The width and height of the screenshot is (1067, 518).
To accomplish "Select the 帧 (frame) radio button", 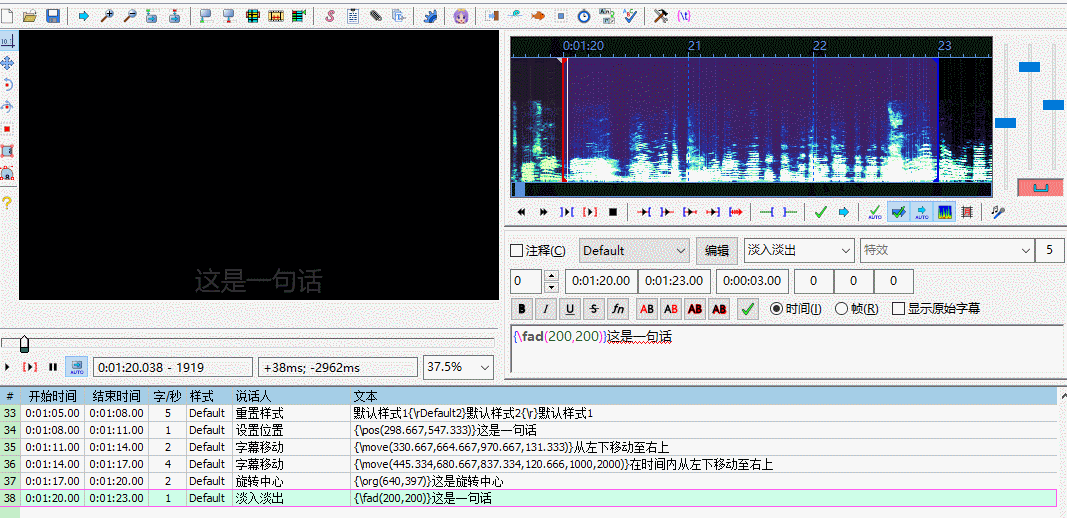I will (841, 309).
